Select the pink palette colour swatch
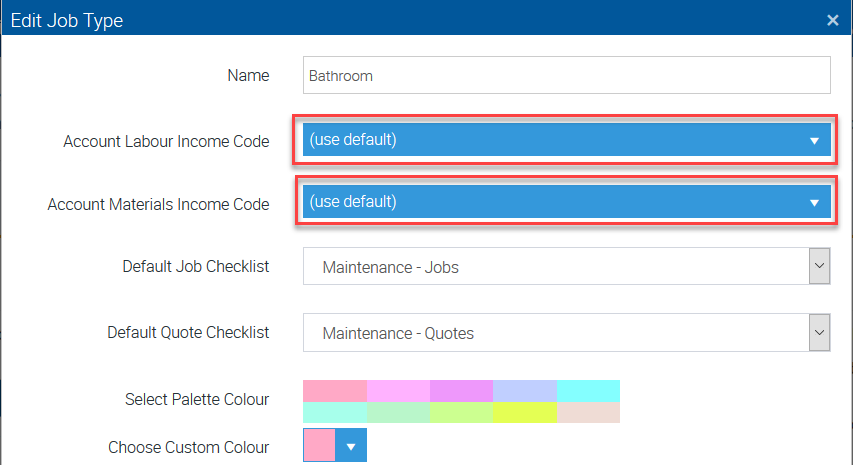 click(x=335, y=390)
